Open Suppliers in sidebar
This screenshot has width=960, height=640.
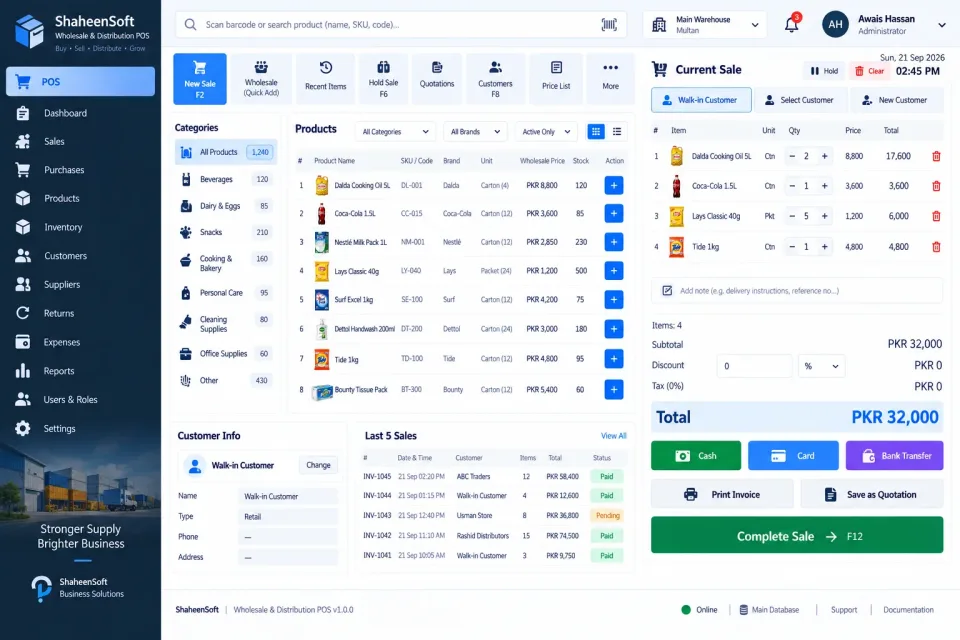pyautogui.click(x=80, y=285)
